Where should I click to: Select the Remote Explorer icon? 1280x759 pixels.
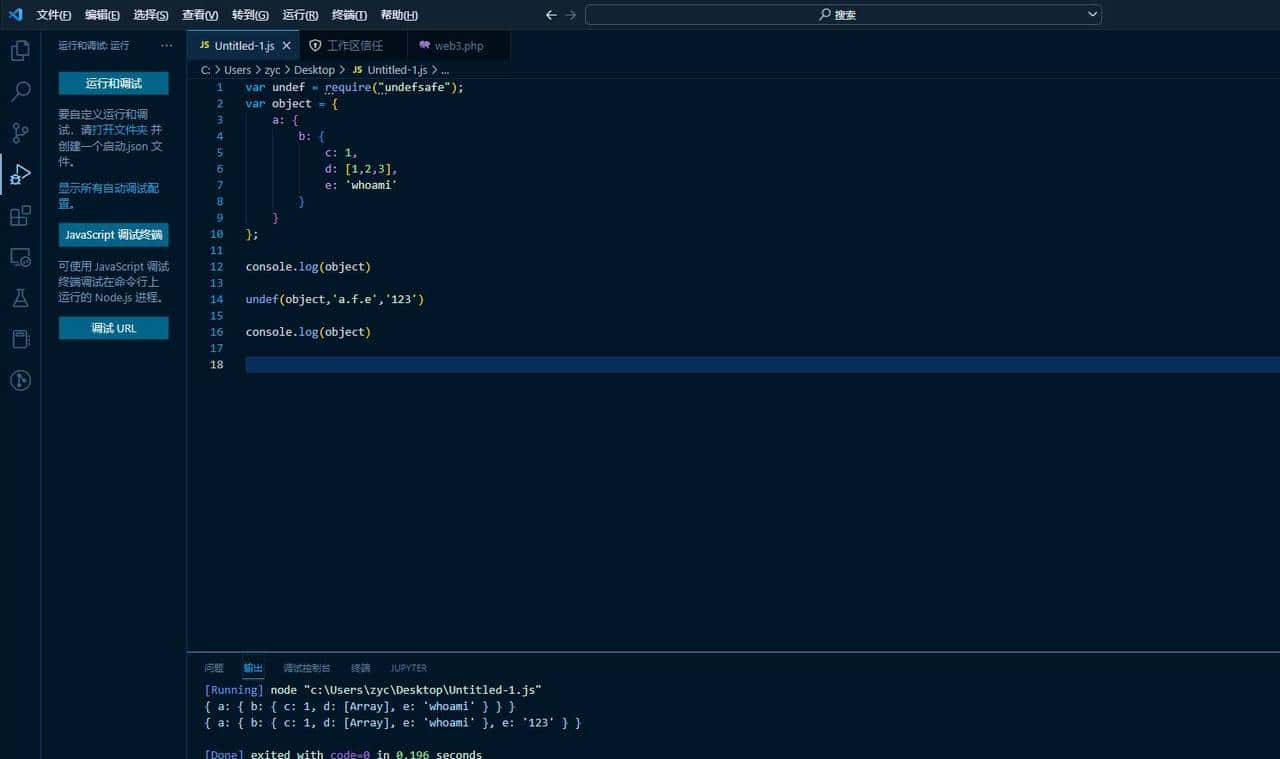coord(20,257)
